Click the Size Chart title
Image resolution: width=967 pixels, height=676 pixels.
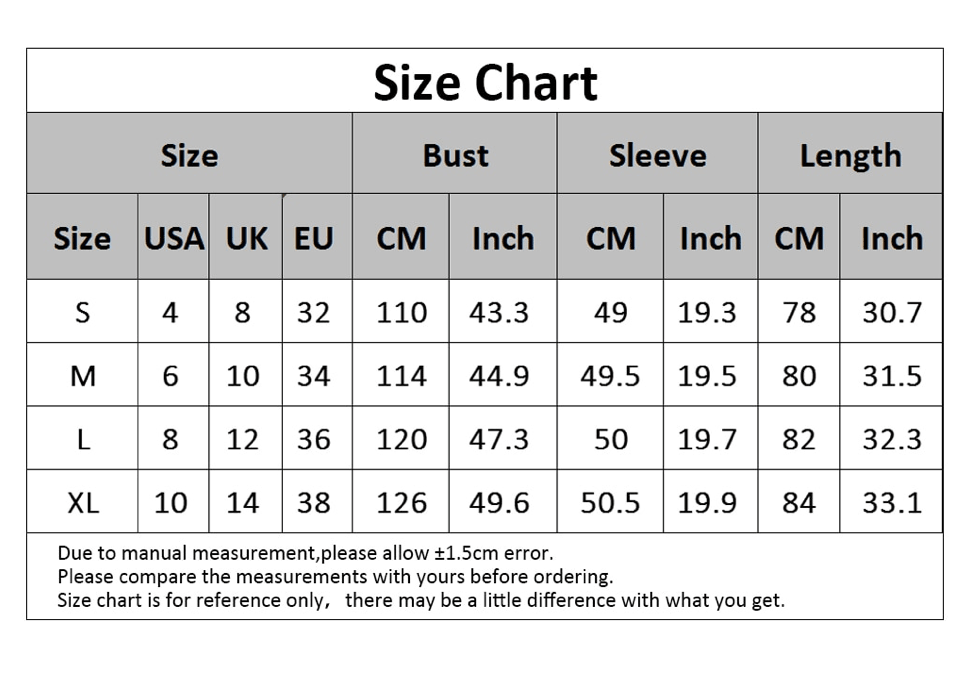click(485, 83)
